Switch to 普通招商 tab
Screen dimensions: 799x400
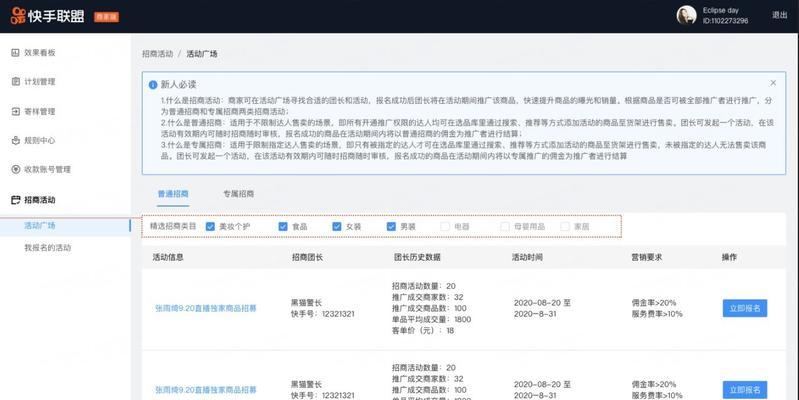(x=173, y=194)
